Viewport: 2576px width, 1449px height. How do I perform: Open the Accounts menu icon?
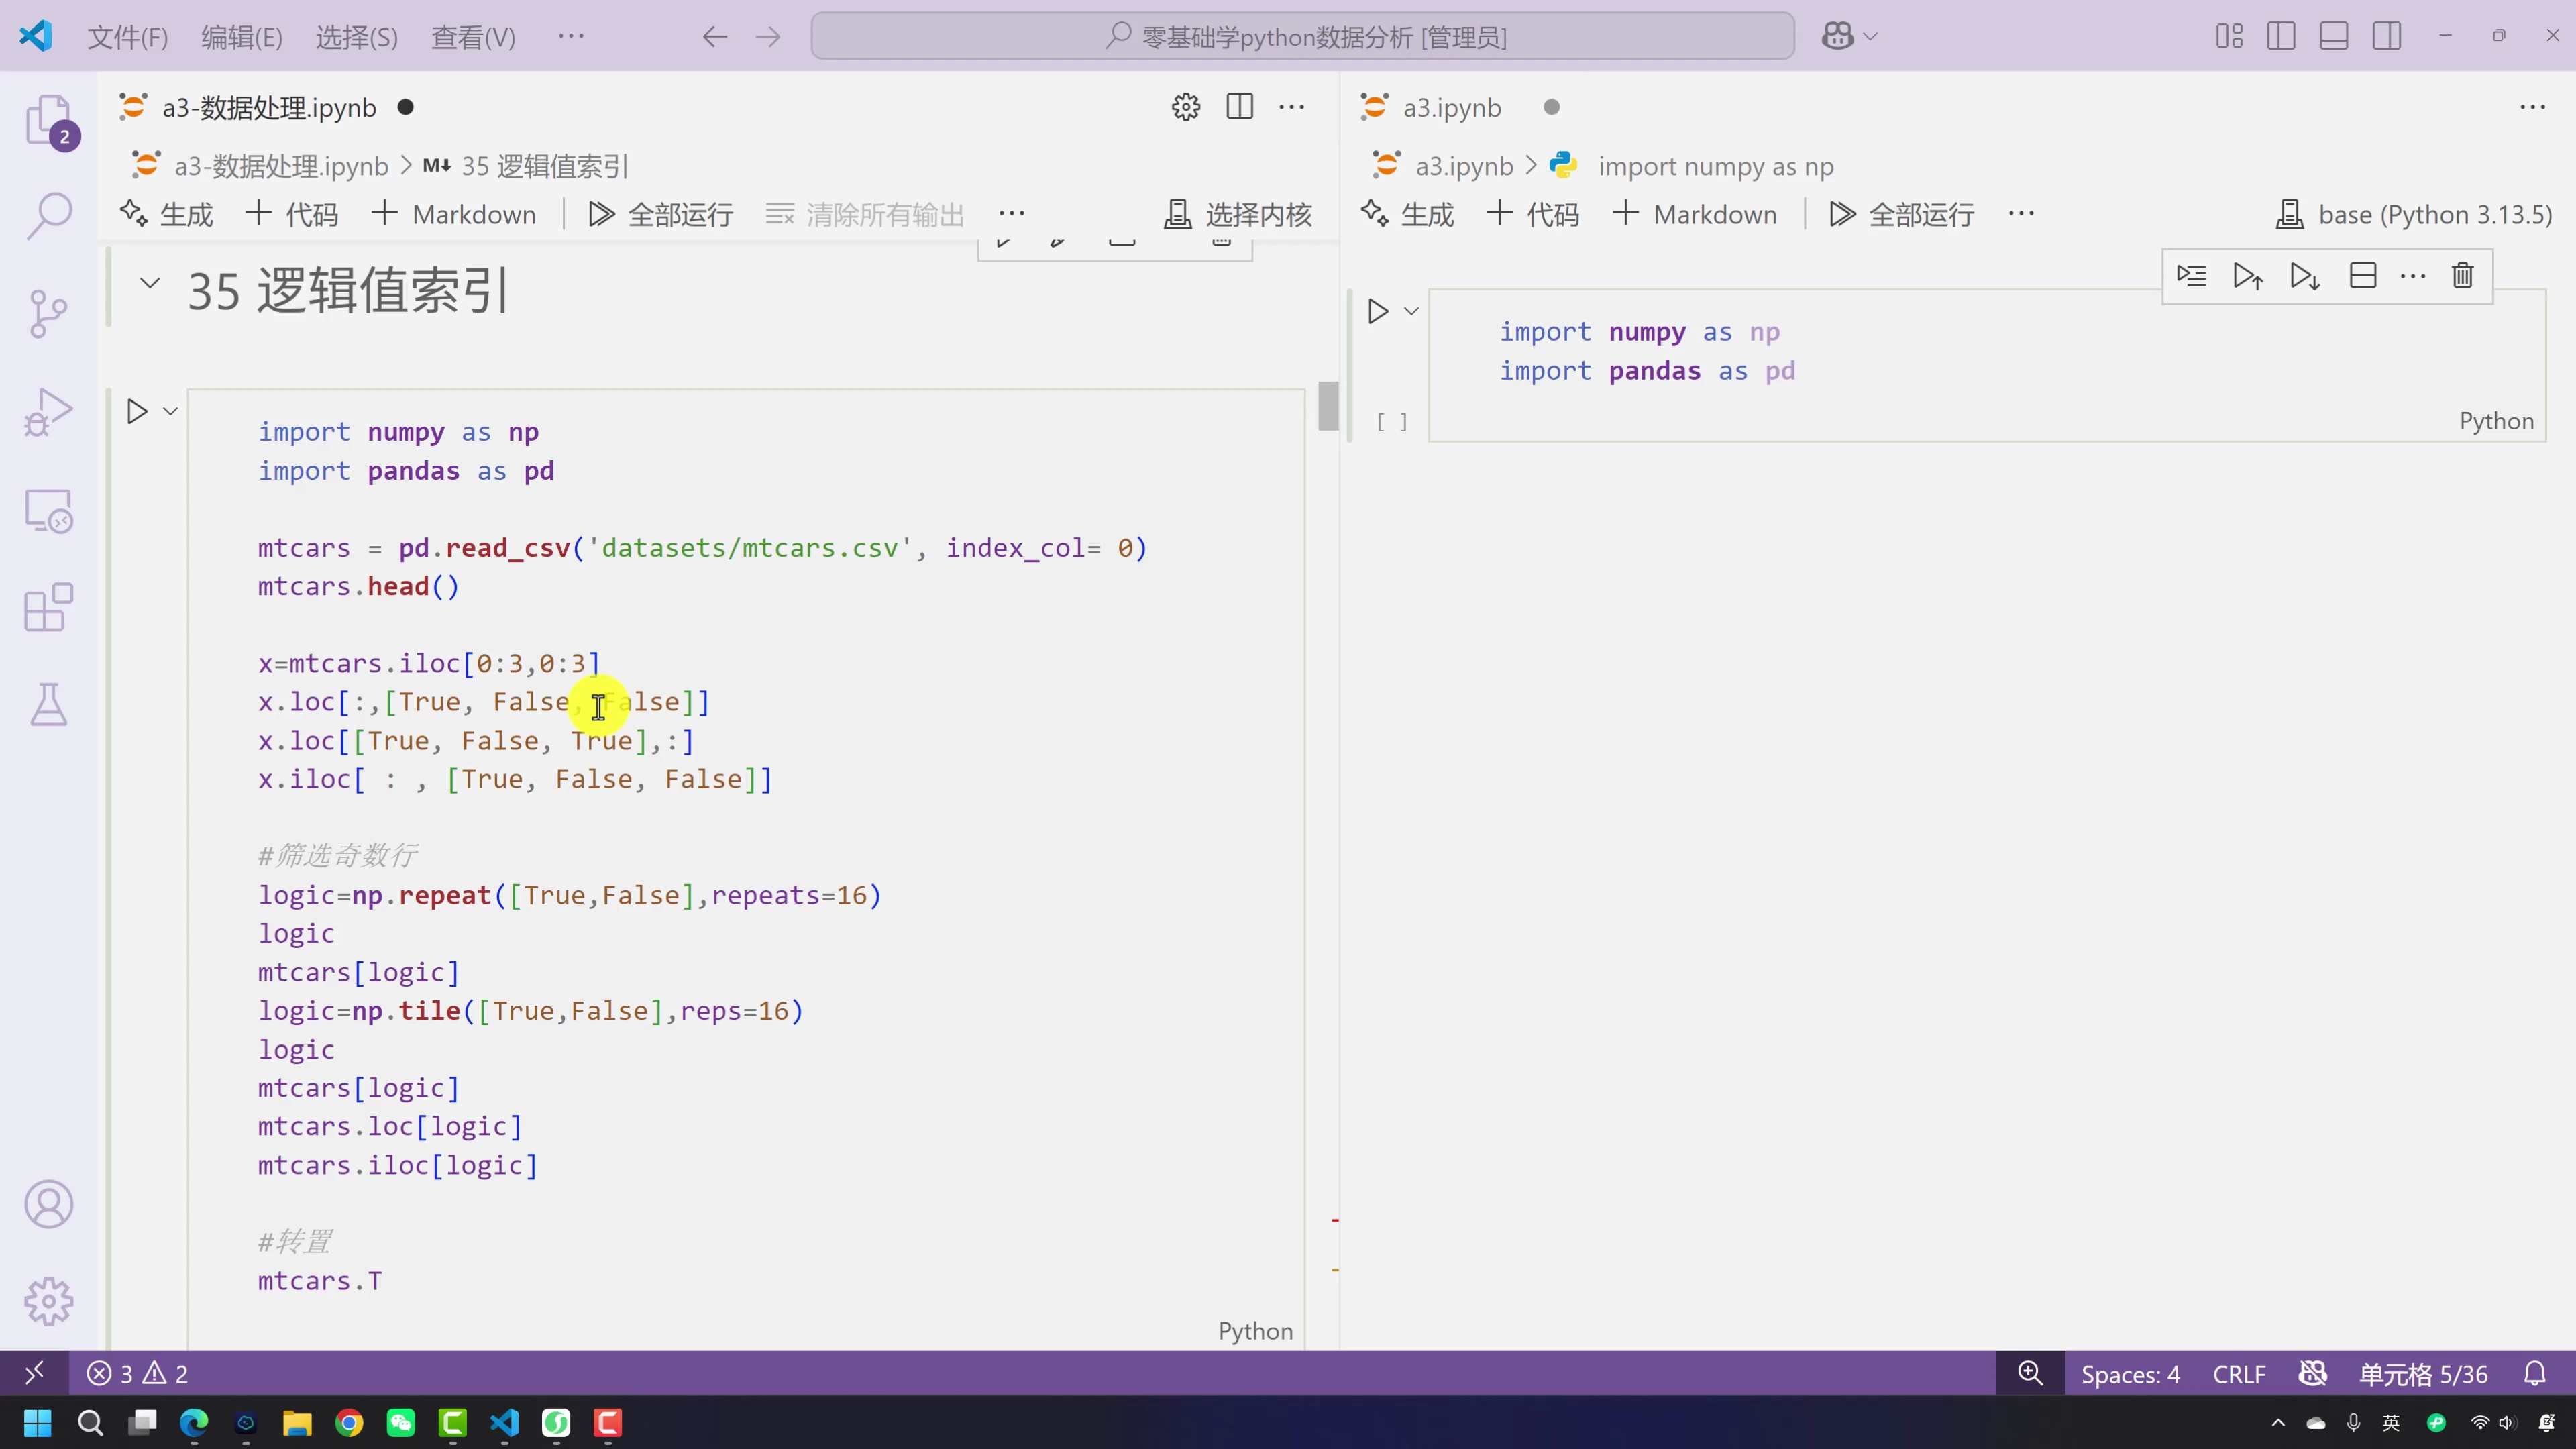tap(48, 1204)
